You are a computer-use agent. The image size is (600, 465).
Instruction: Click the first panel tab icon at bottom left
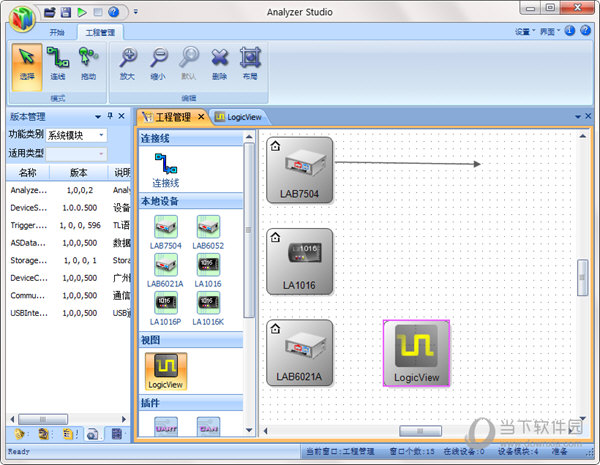pyautogui.click(x=19, y=434)
